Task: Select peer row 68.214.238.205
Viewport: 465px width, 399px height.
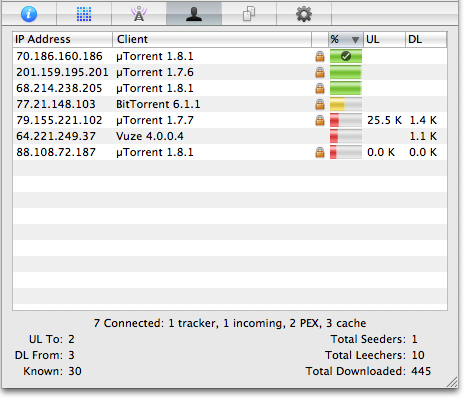Action: [x=230, y=88]
